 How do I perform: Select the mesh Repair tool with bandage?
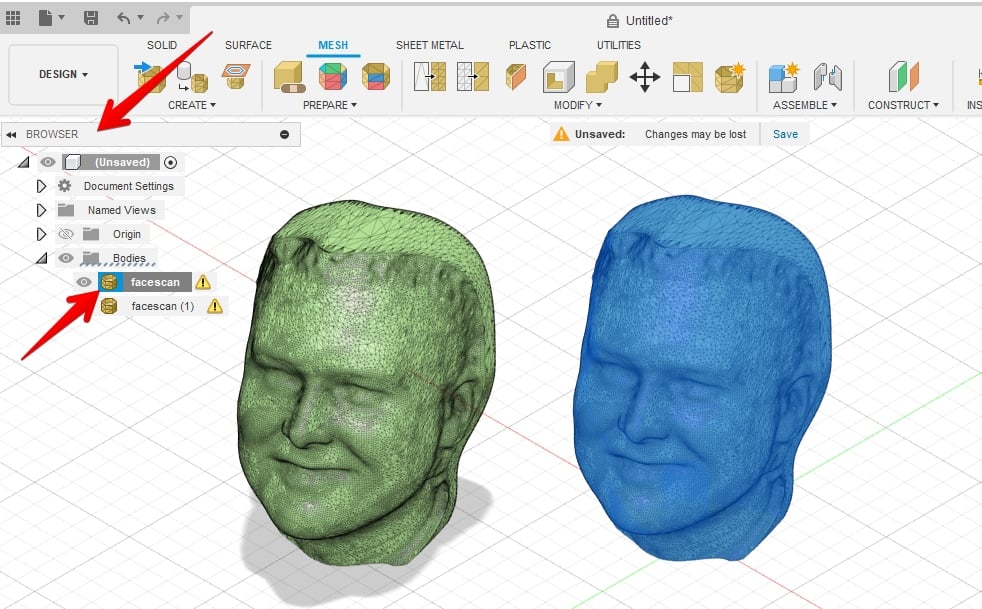(x=289, y=77)
